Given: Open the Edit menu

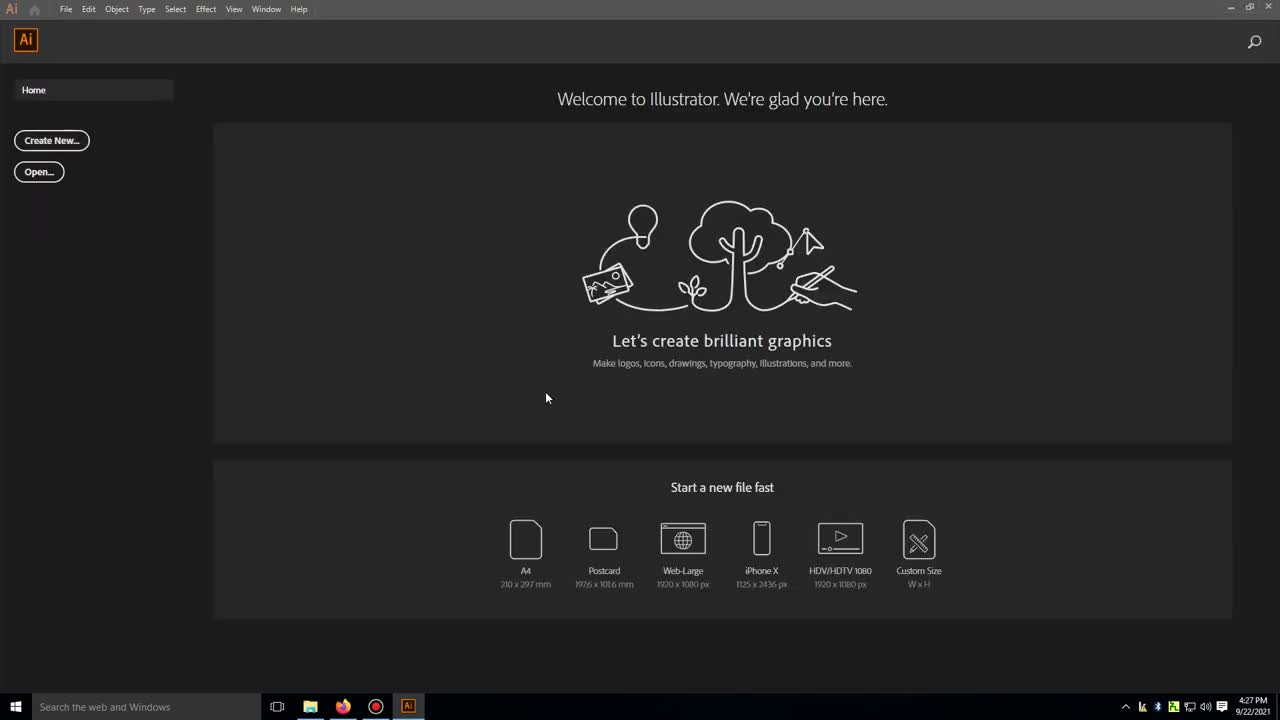Looking at the screenshot, I should click(89, 9).
